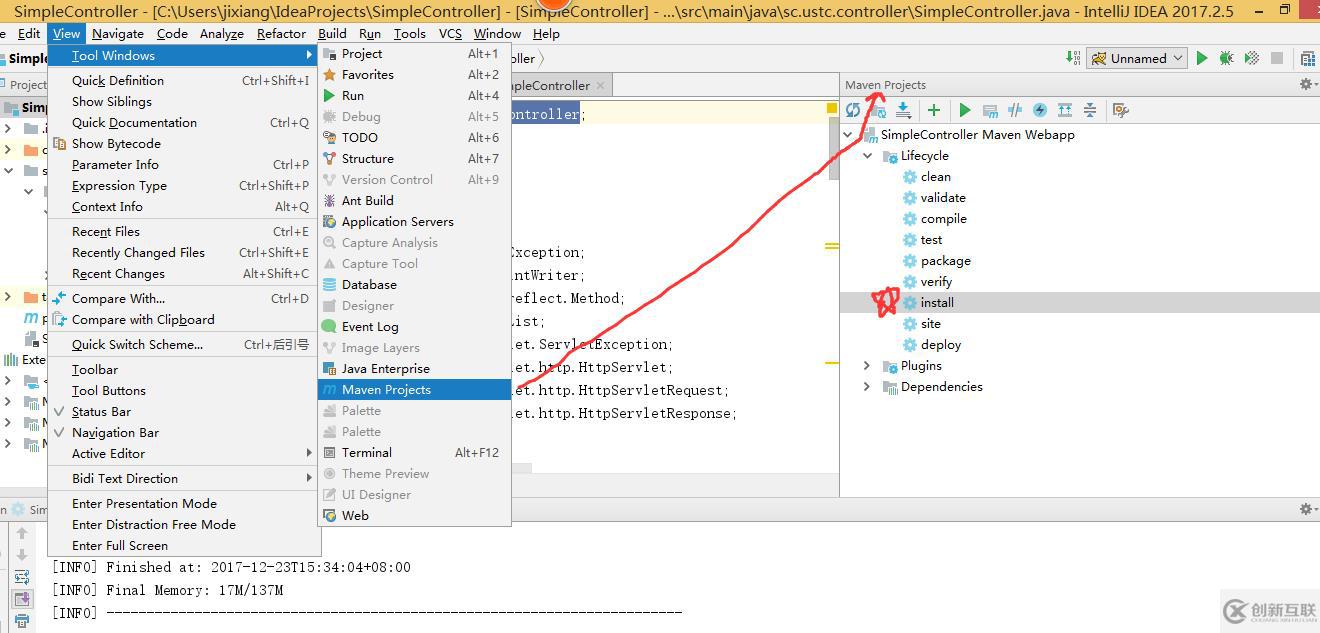The width and height of the screenshot is (1320, 633).
Task: Open Terminal from Tool Windows submenu
Action: tap(367, 453)
